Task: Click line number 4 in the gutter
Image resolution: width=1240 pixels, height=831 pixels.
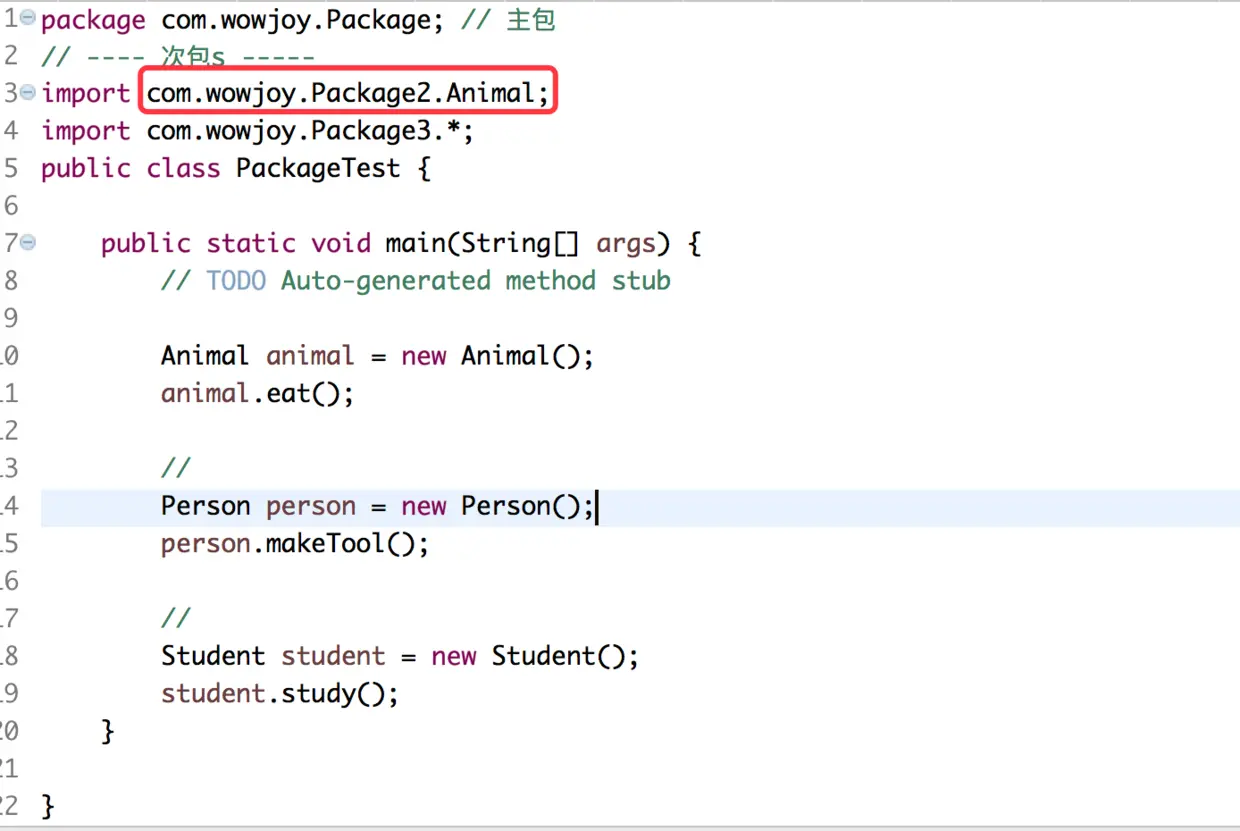Action: click(10, 131)
